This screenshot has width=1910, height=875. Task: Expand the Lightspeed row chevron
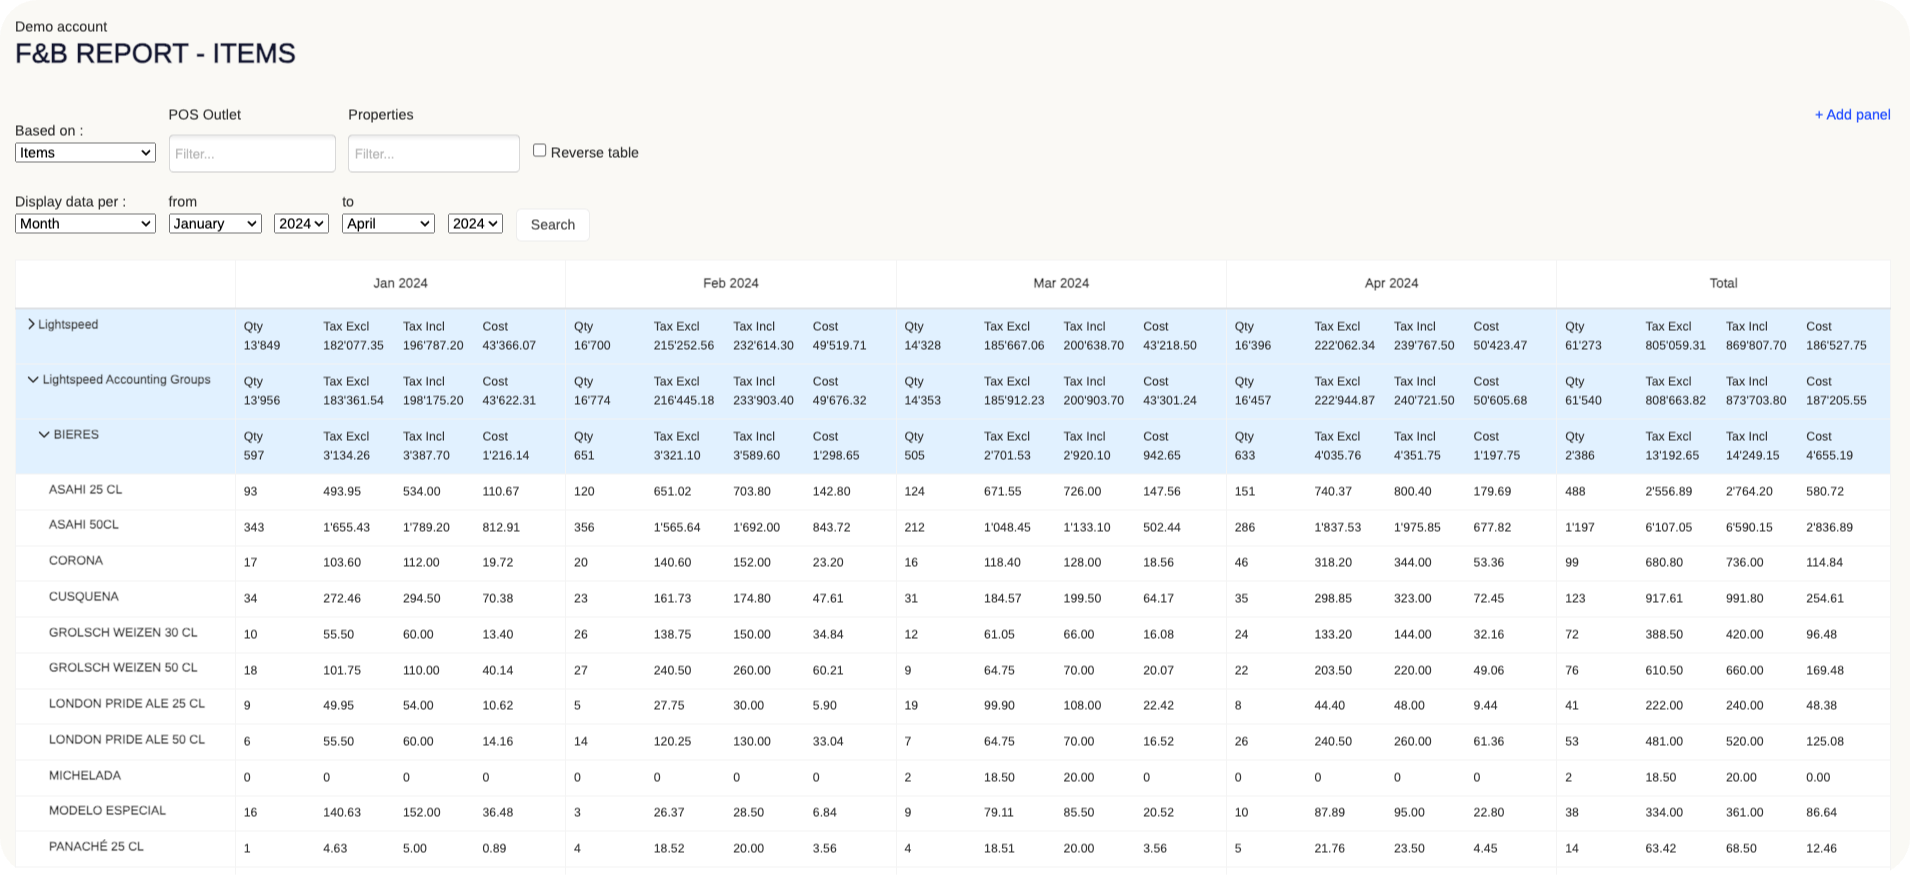[x=31, y=324]
